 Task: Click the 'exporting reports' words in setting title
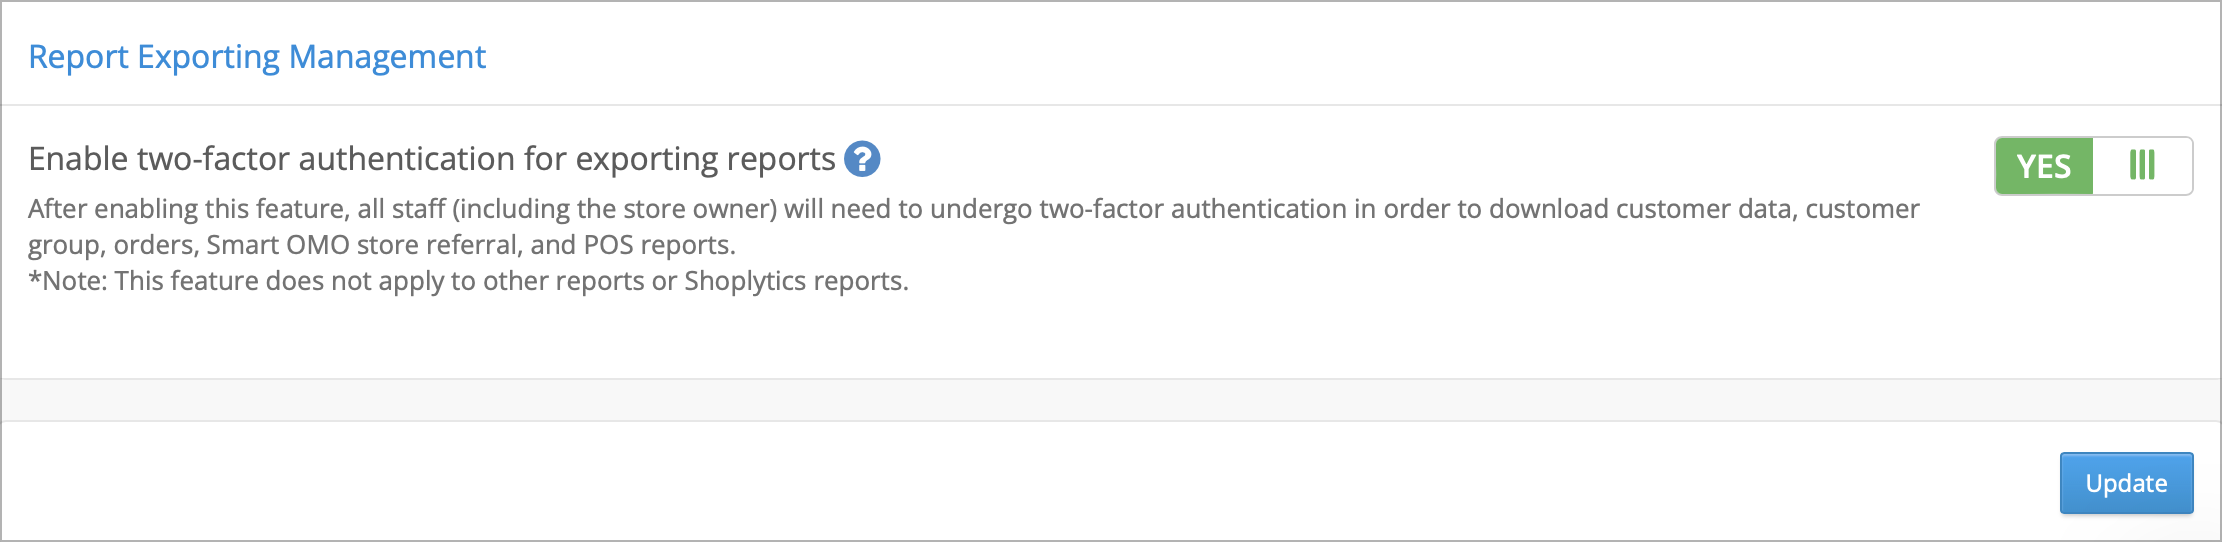pyautogui.click(x=705, y=159)
